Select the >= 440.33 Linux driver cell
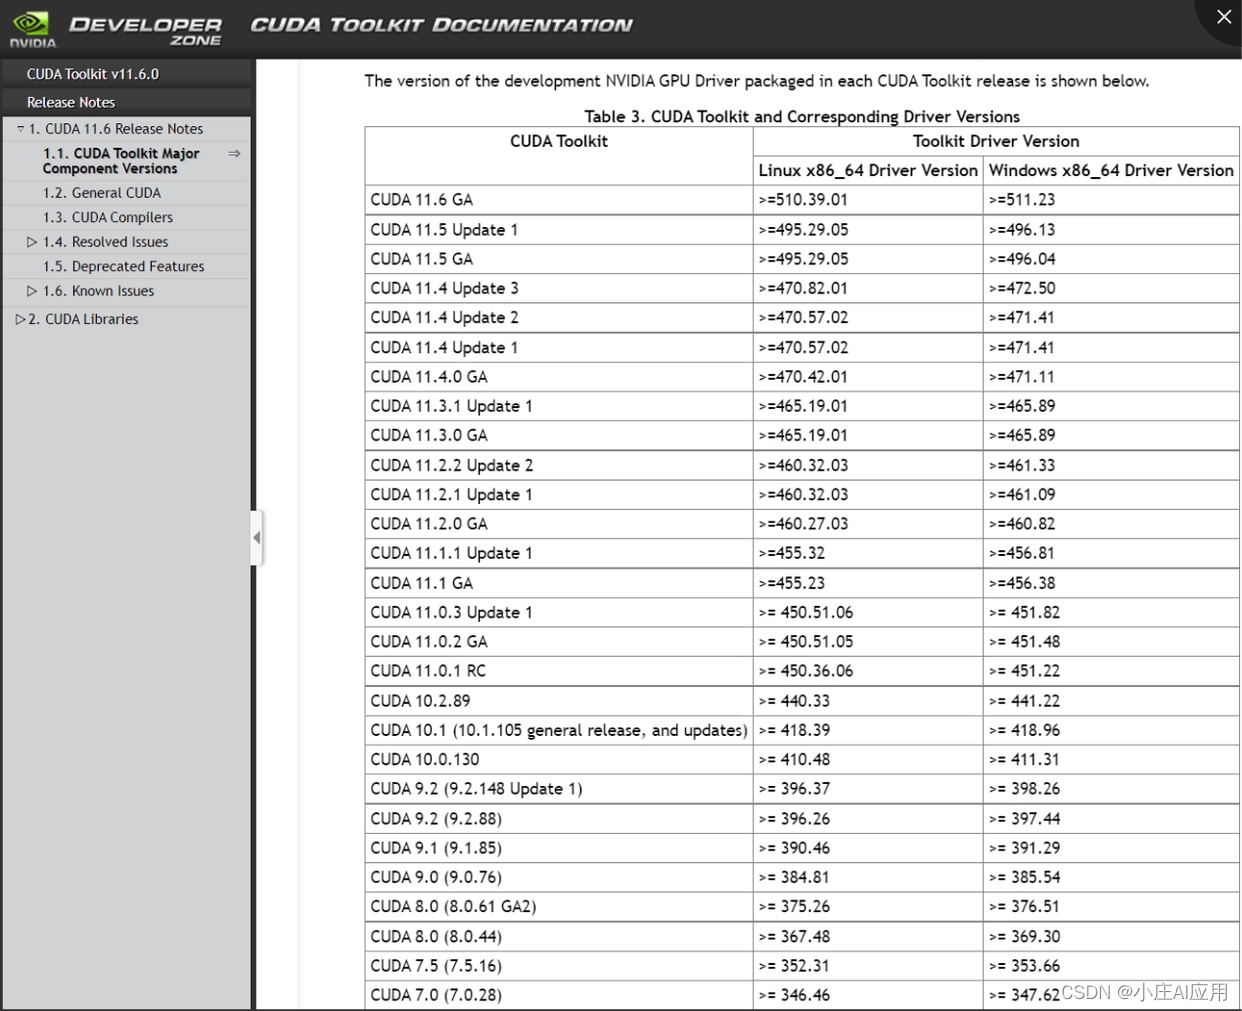Image resolution: width=1242 pixels, height=1011 pixels. tap(868, 700)
